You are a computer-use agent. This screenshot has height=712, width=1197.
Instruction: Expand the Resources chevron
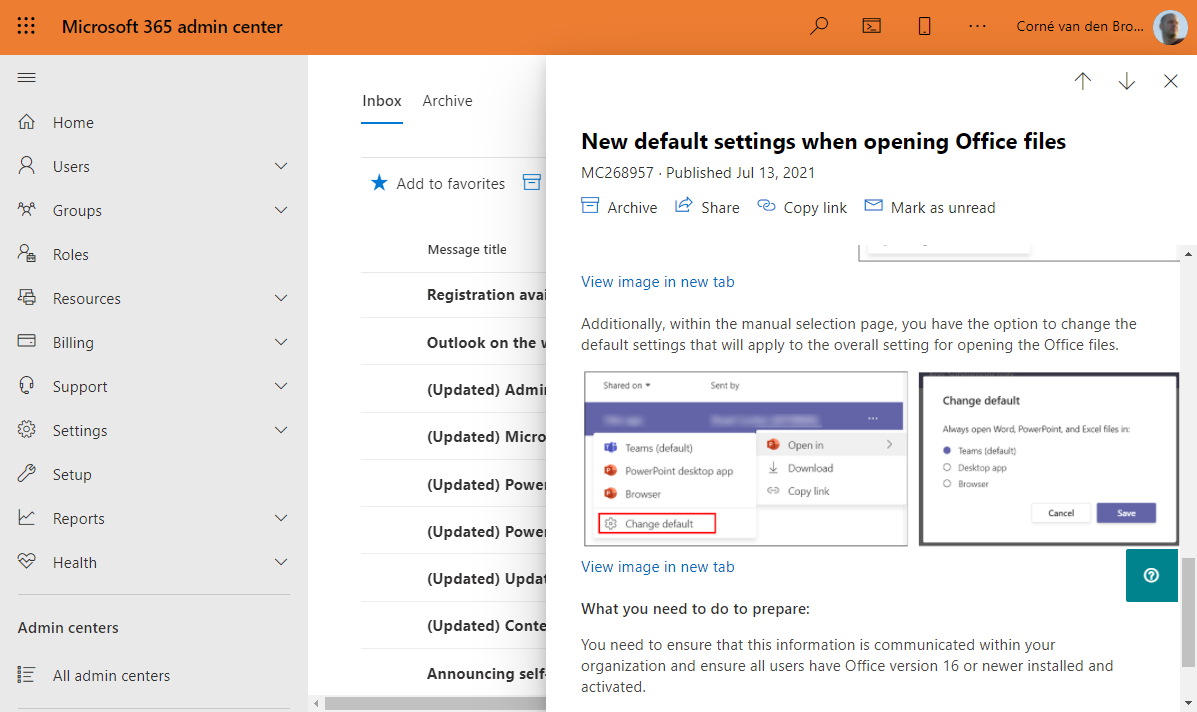coord(281,298)
